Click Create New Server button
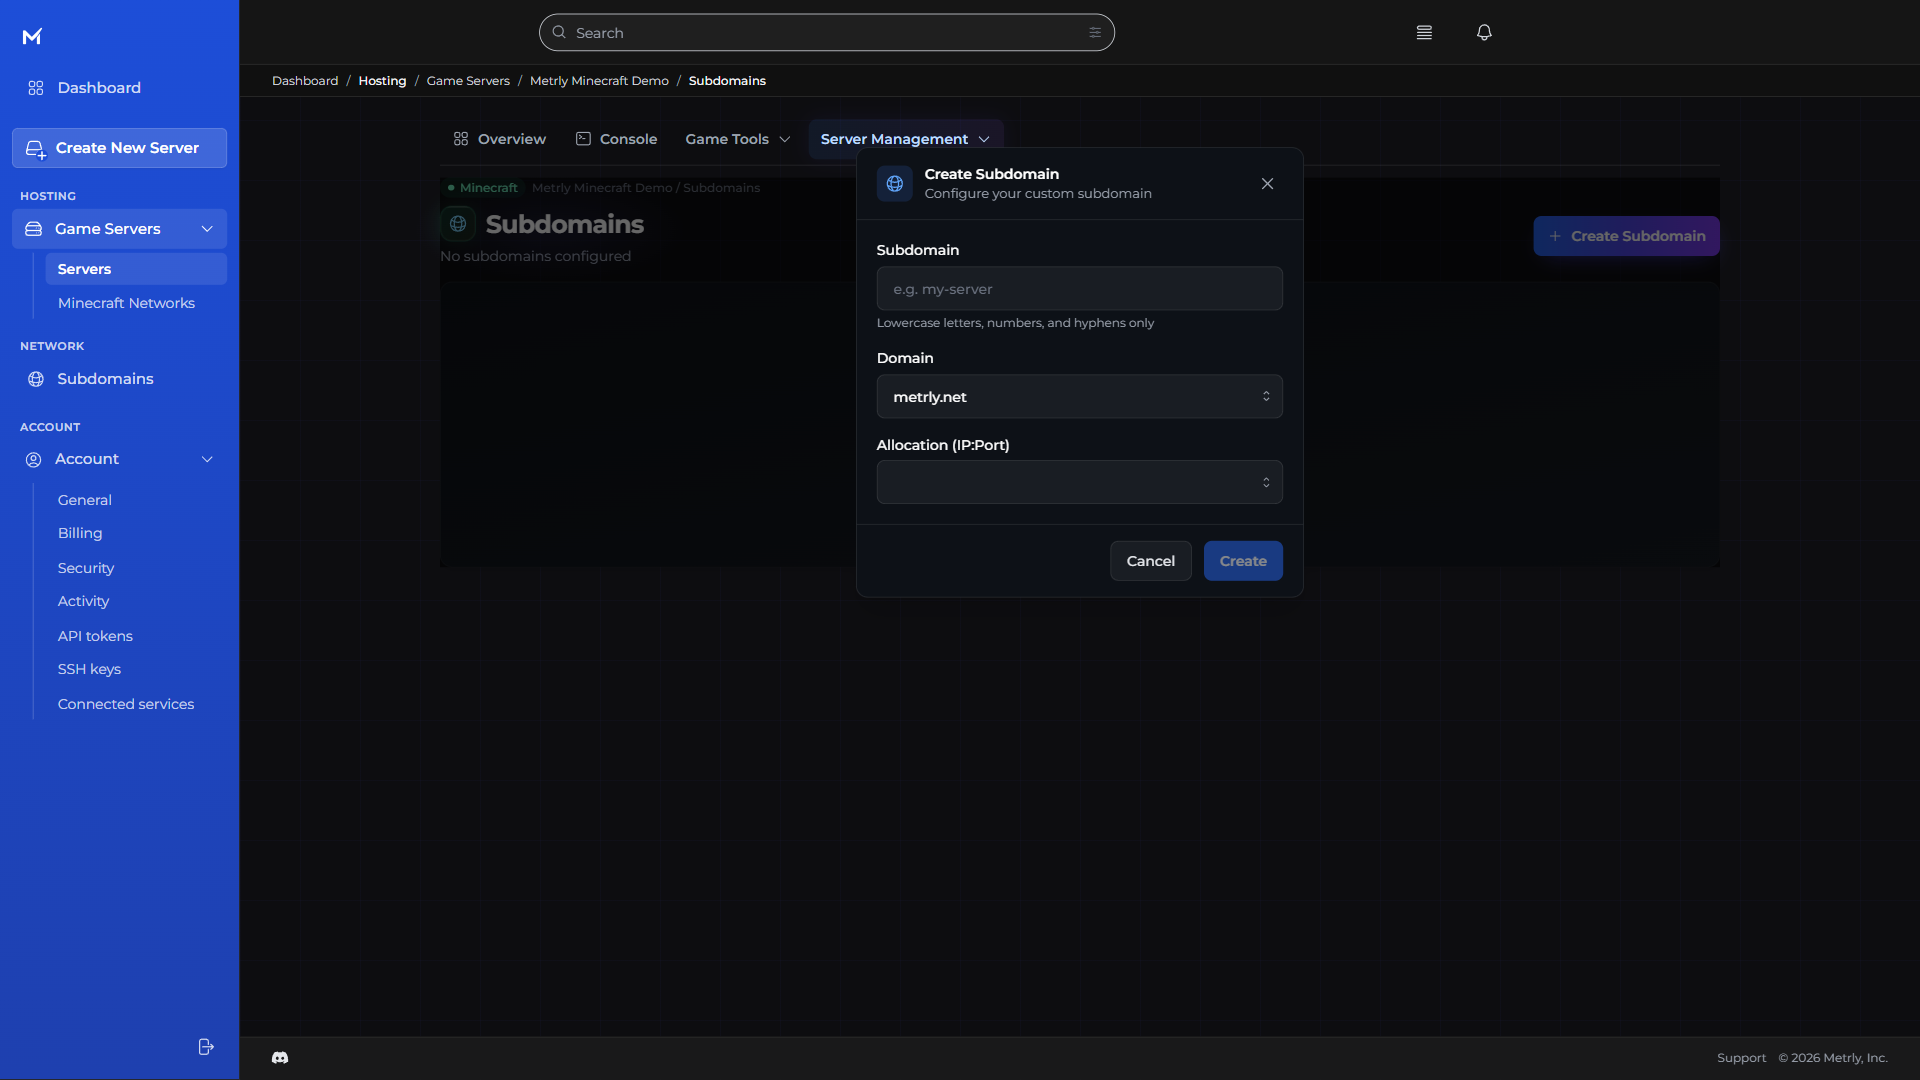The width and height of the screenshot is (1920, 1080). click(x=119, y=148)
